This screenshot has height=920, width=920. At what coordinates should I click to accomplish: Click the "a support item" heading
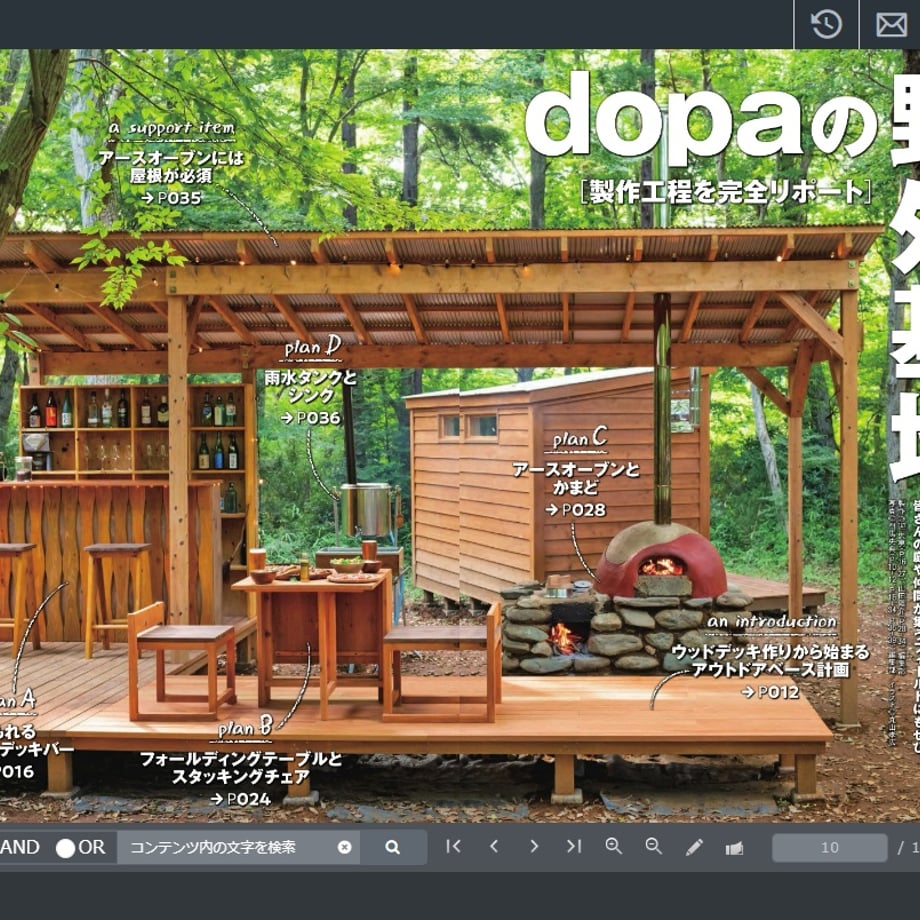pyautogui.click(x=171, y=128)
